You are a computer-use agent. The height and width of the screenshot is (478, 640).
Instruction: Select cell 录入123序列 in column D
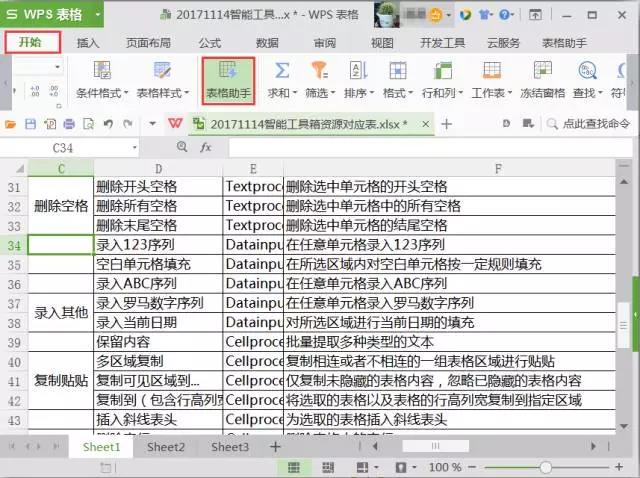(x=158, y=245)
